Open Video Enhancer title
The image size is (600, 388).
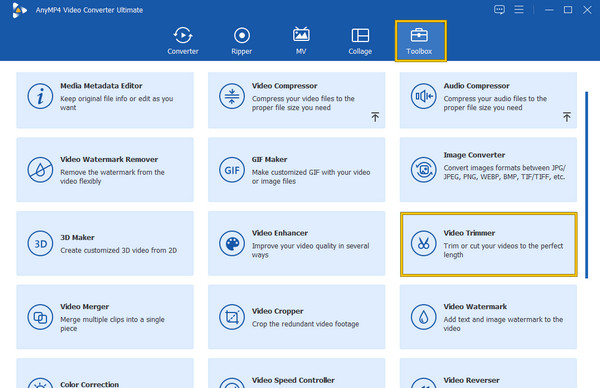click(280, 233)
